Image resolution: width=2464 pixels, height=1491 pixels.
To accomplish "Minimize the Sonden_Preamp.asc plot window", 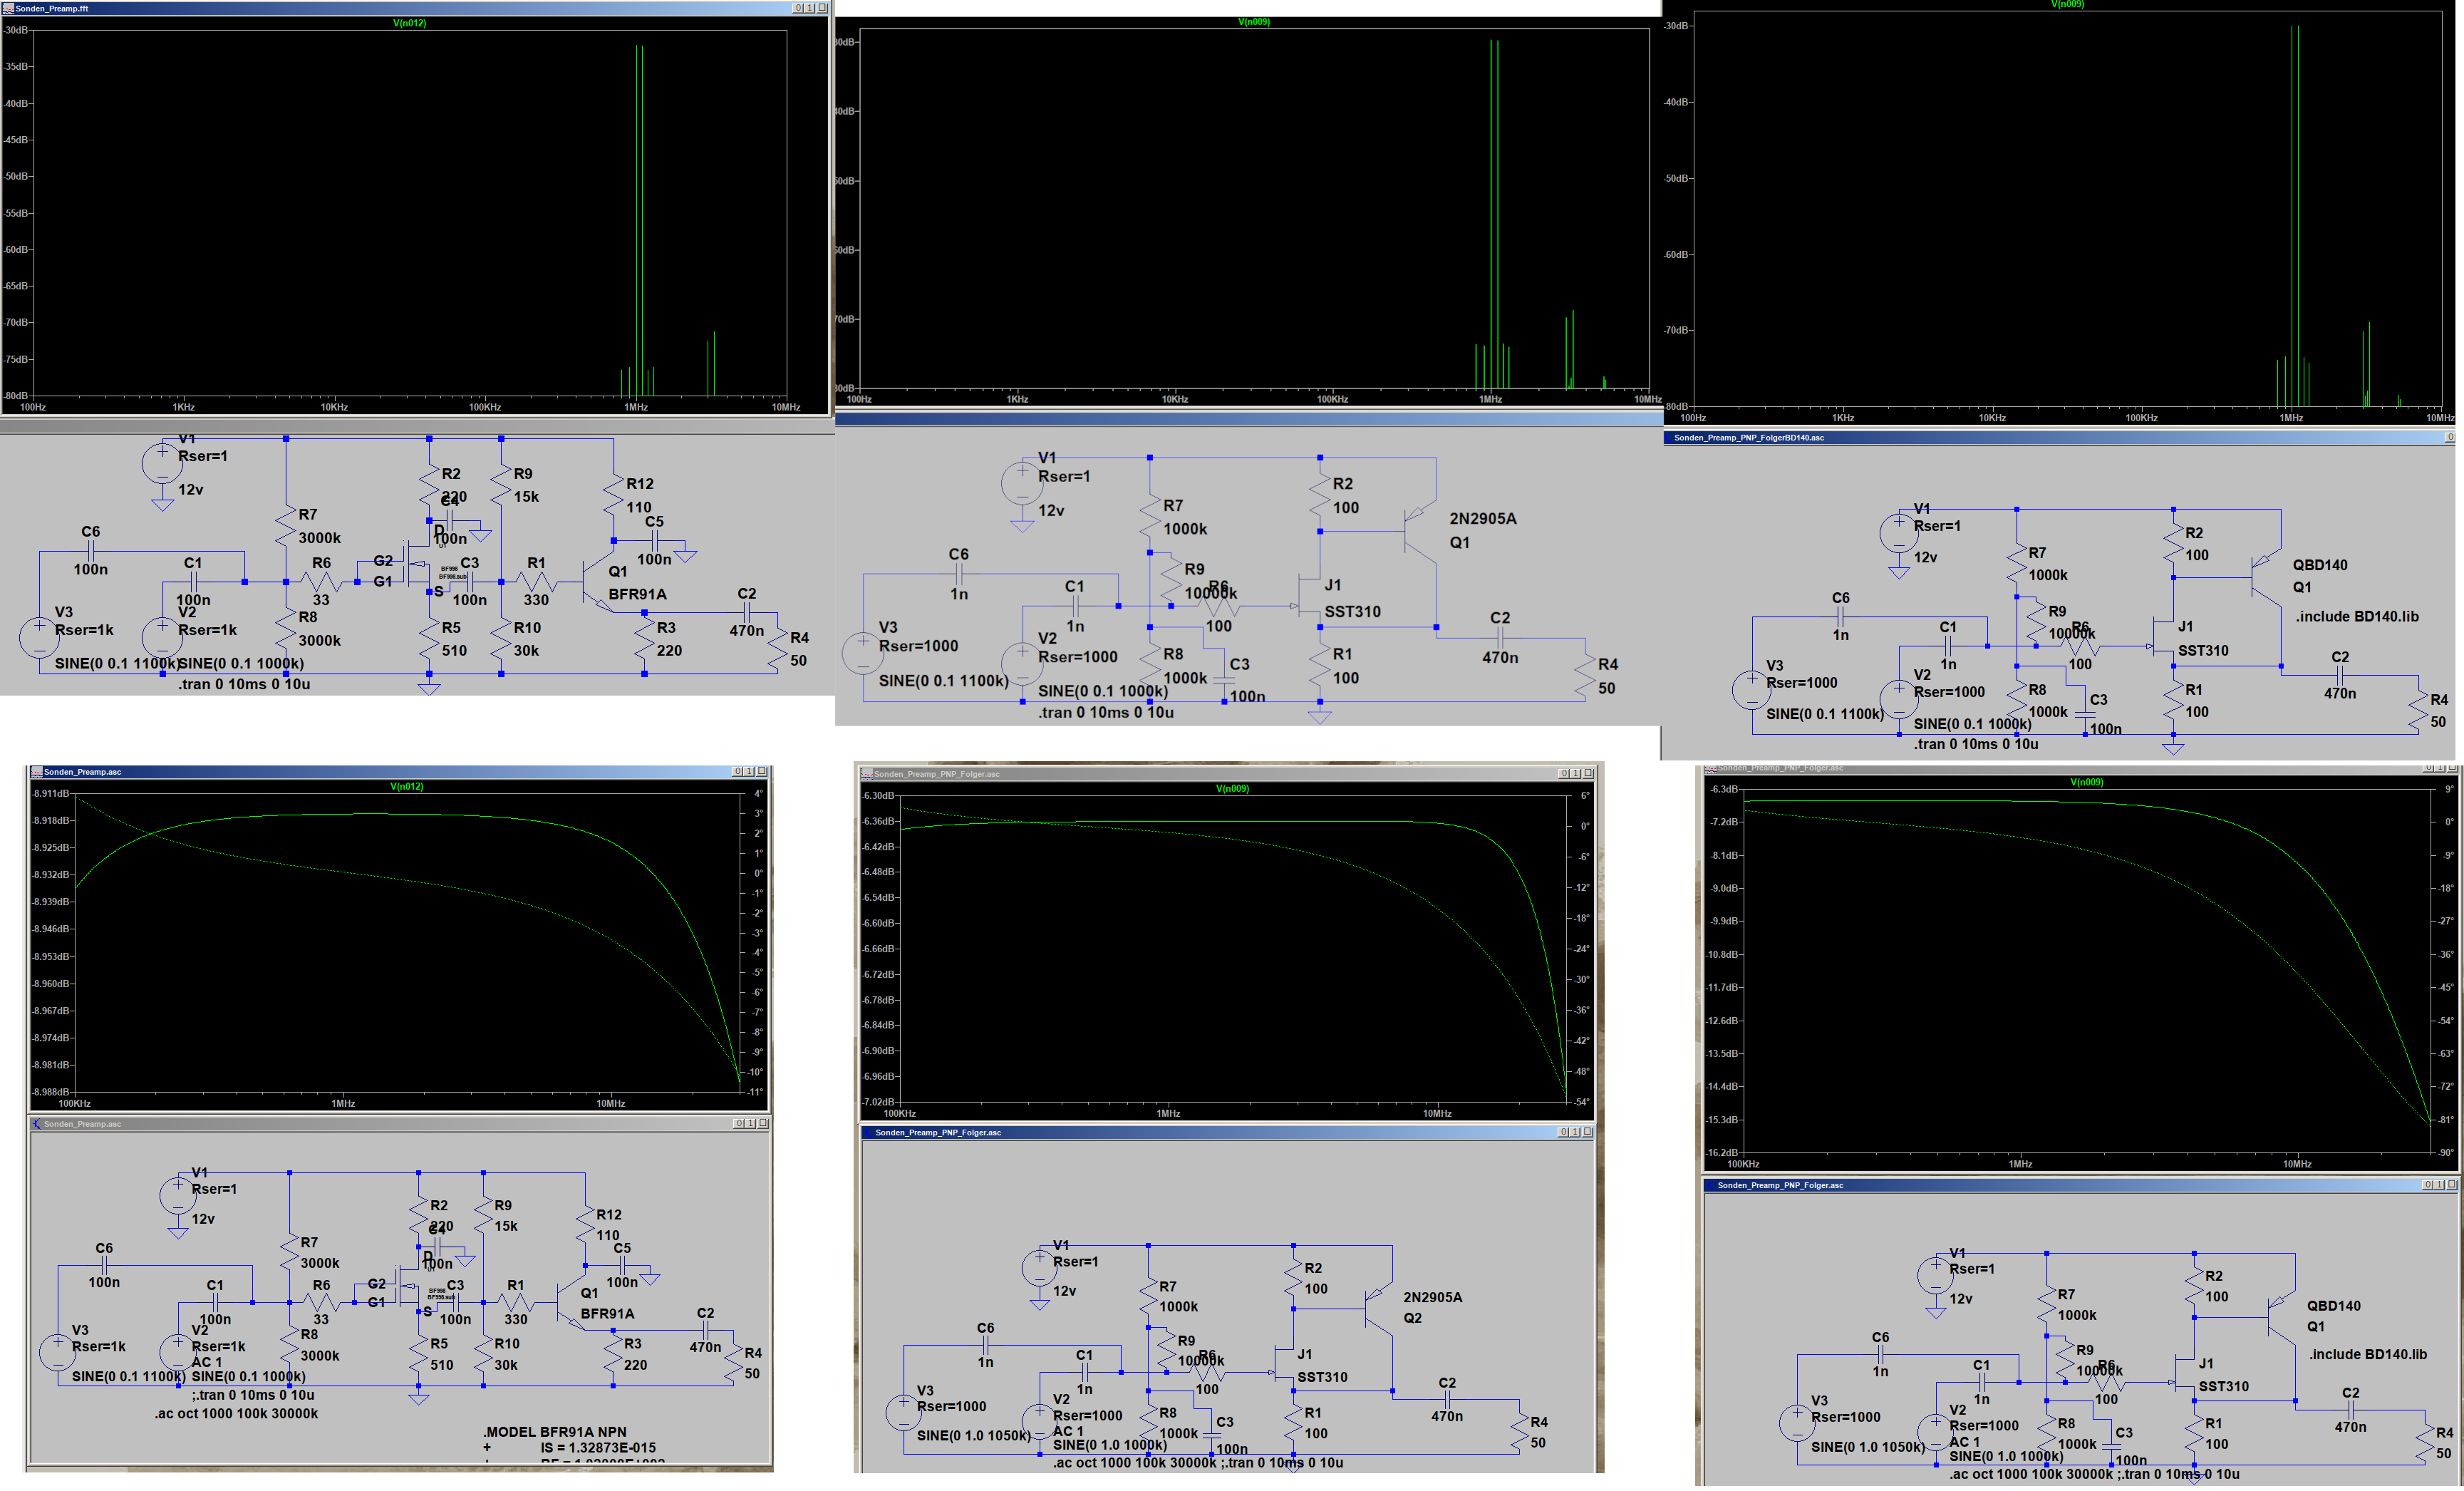I will click(x=738, y=772).
